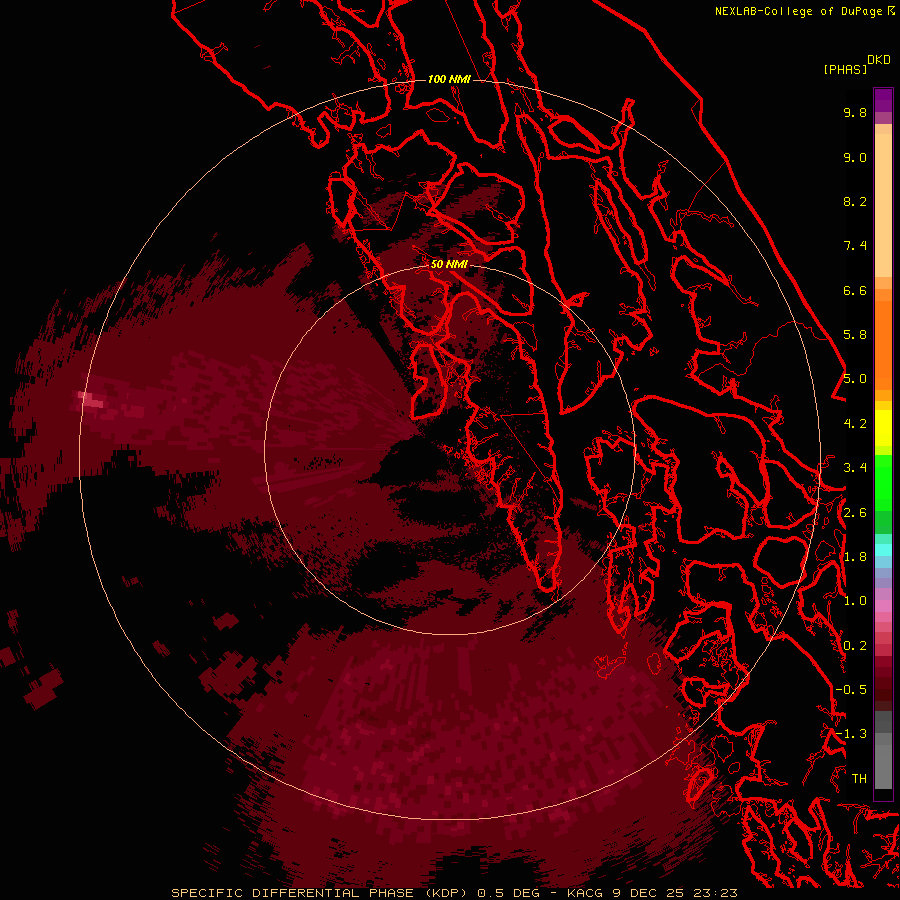This screenshot has width=900, height=900.
Task: Click the 9.8 scale value
Action: 855,112
